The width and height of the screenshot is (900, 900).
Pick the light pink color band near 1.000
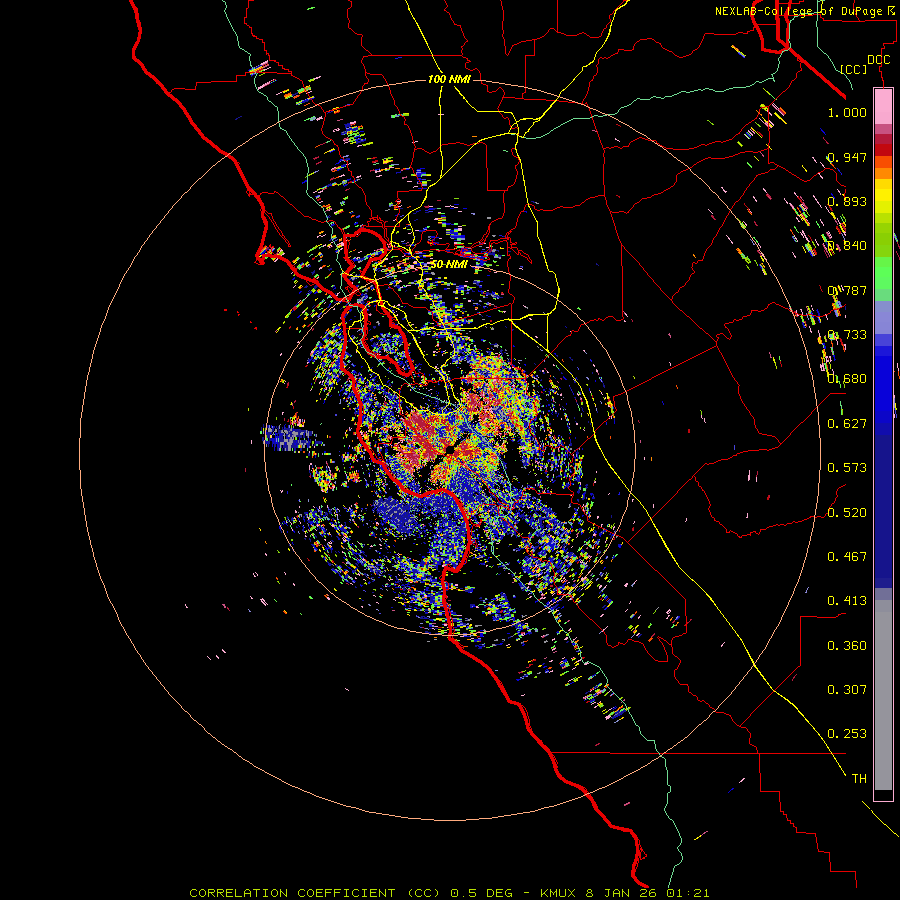[883, 107]
